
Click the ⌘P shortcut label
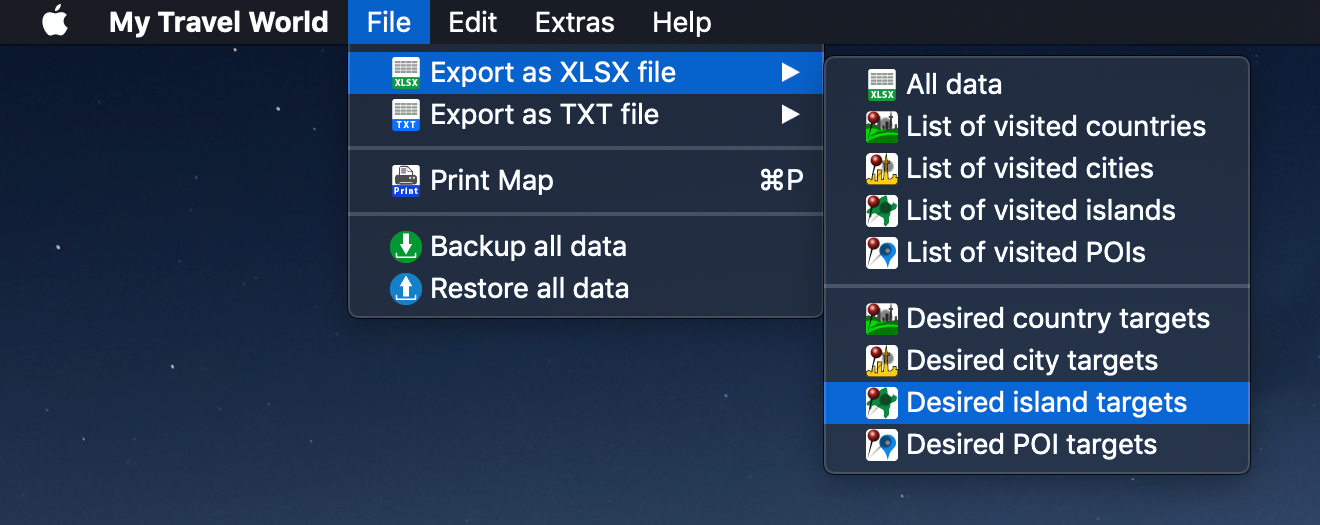(x=782, y=181)
